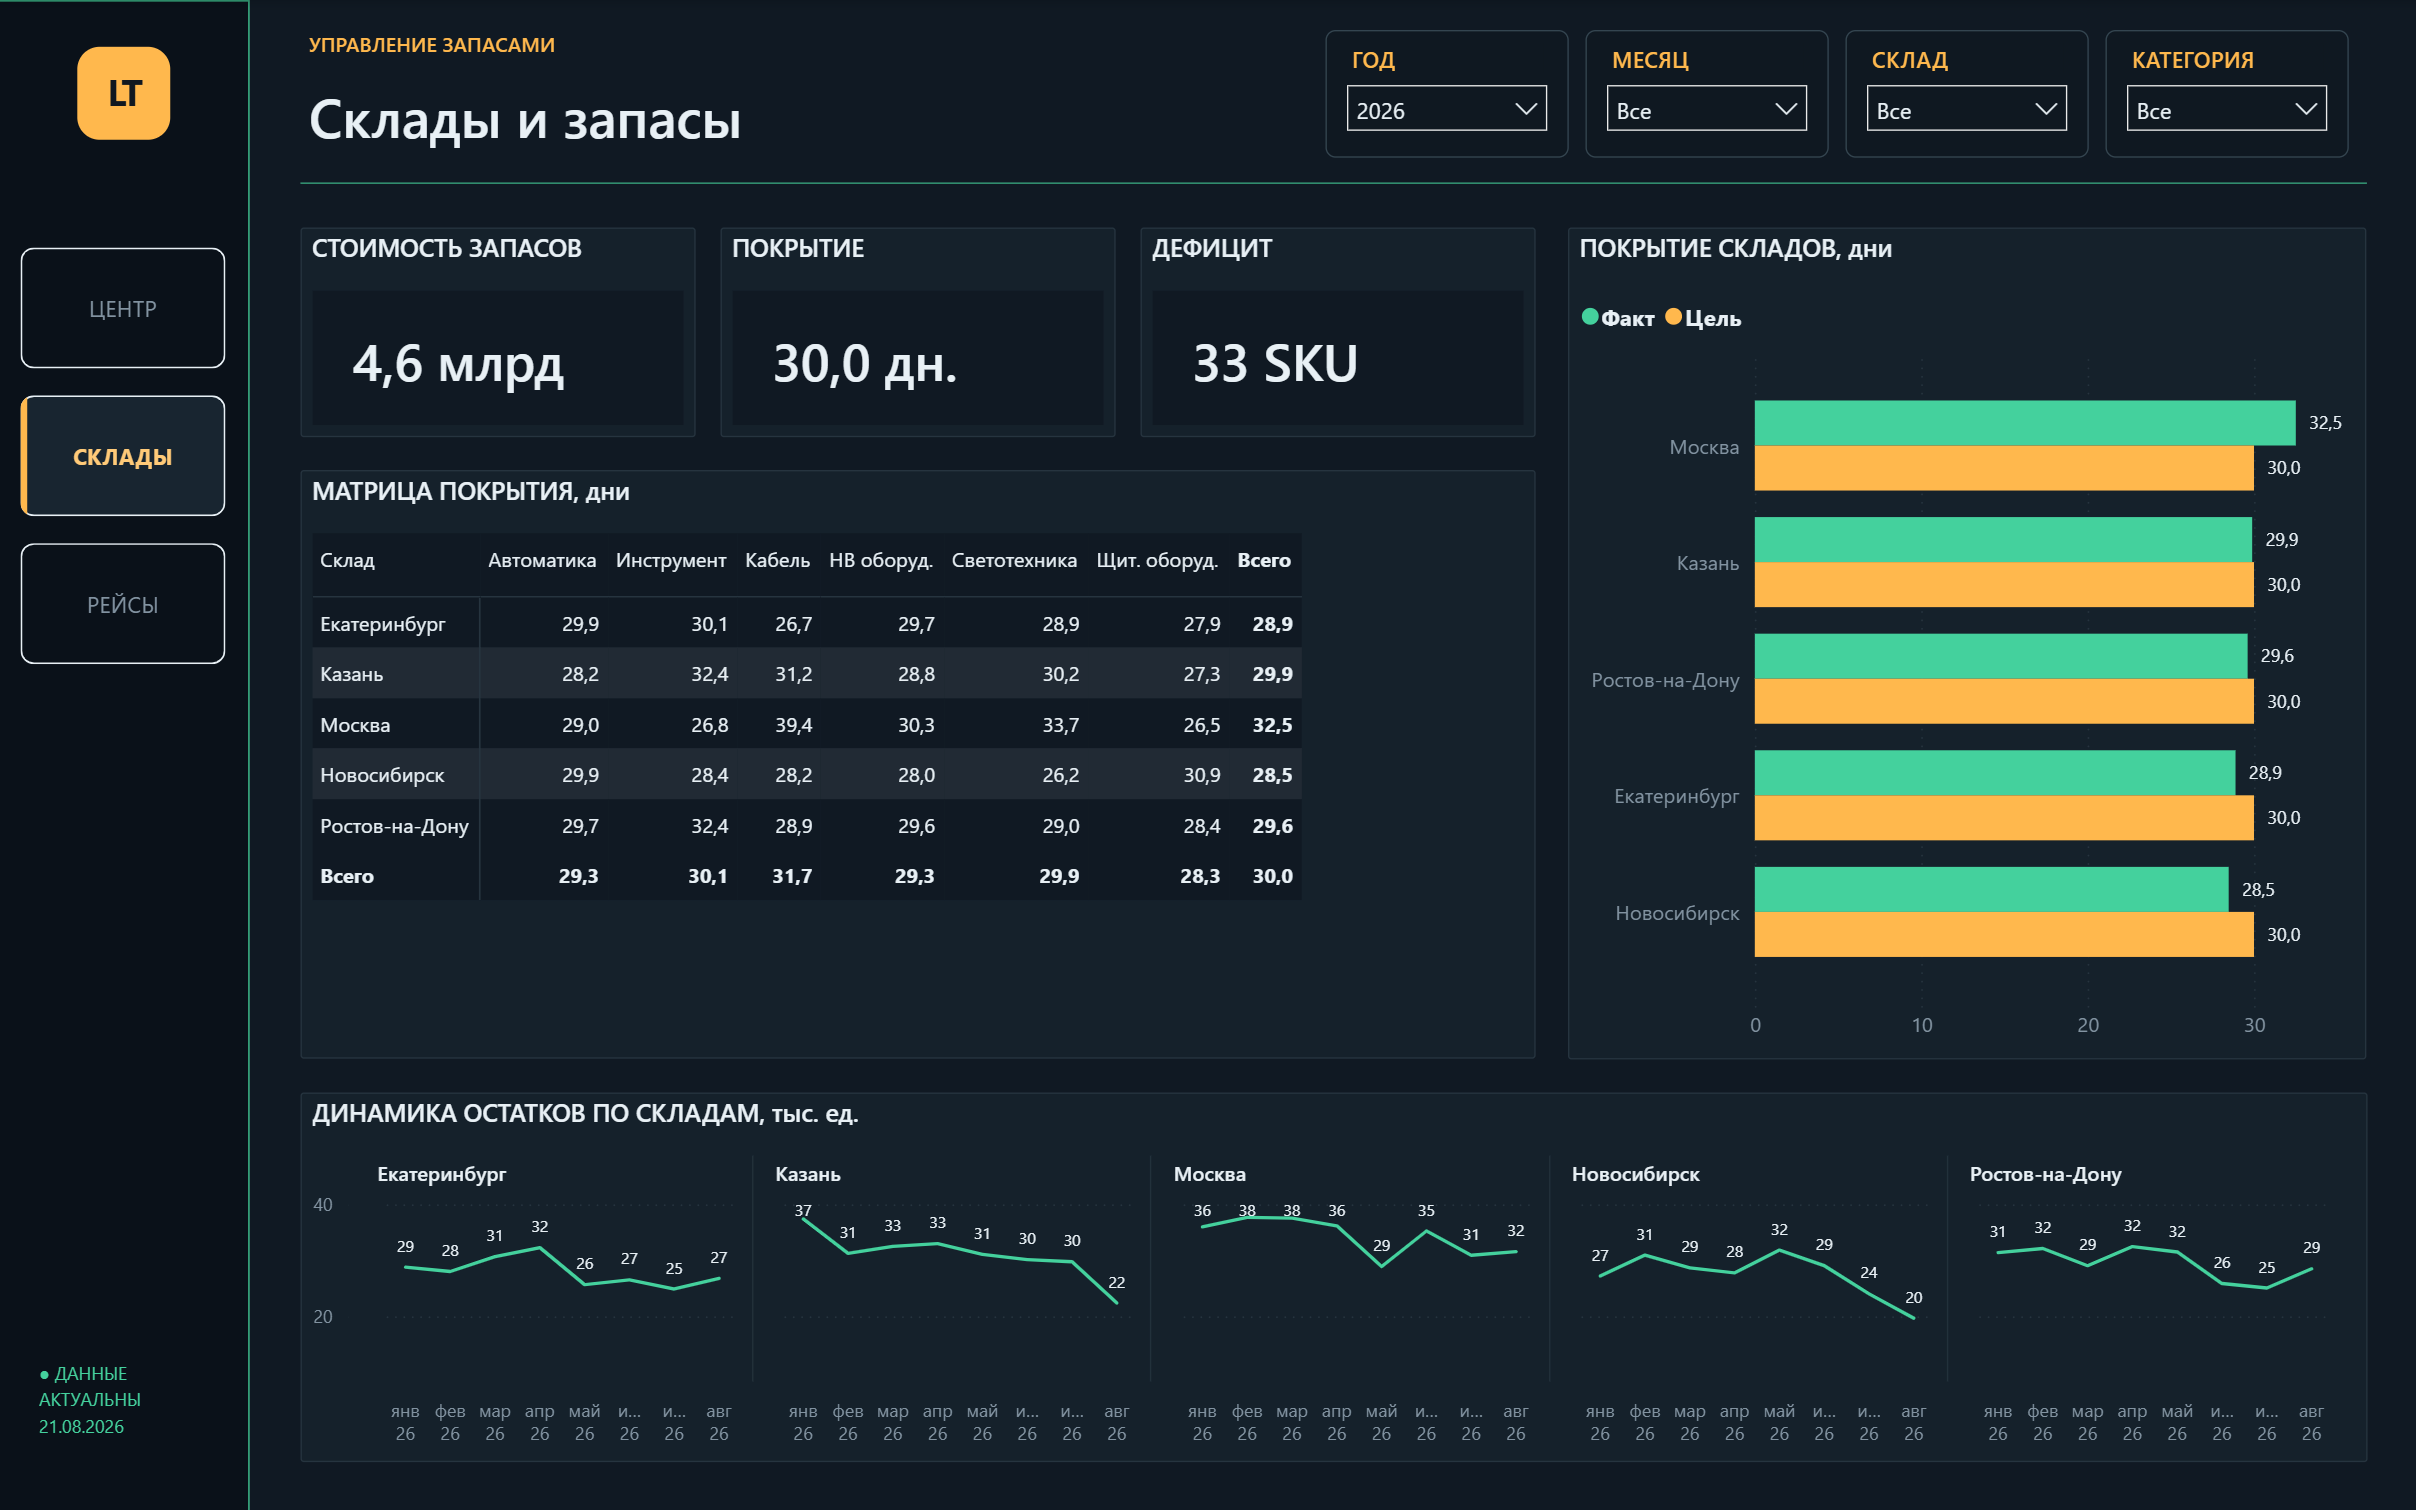Open the Год dropdown showing 2026
The image size is (2416, 1510).
pyautogui.click(x=1446, y=109)
